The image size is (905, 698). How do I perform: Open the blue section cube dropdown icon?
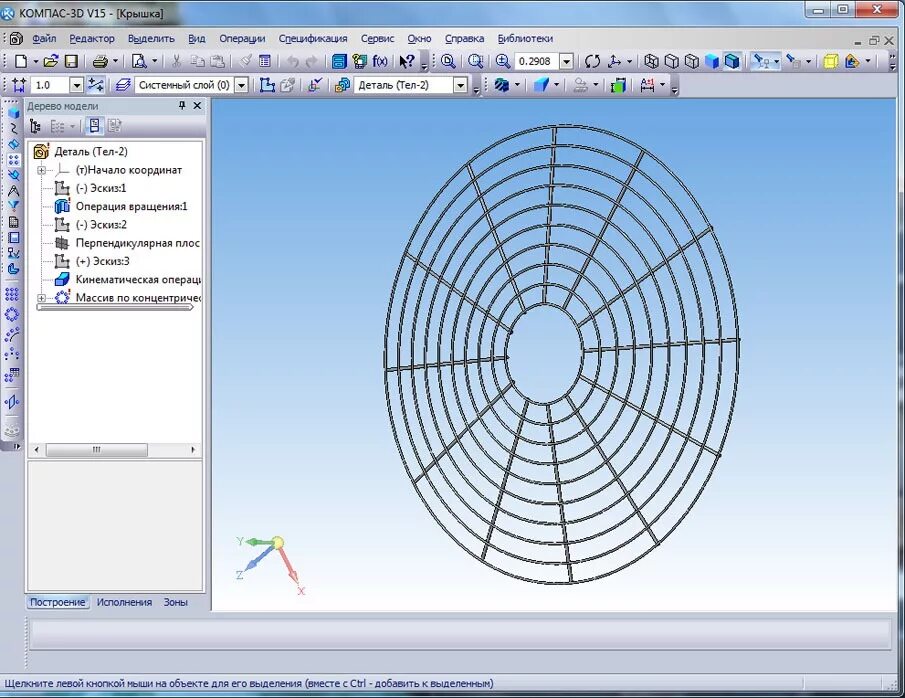click(x=540, y=85)
